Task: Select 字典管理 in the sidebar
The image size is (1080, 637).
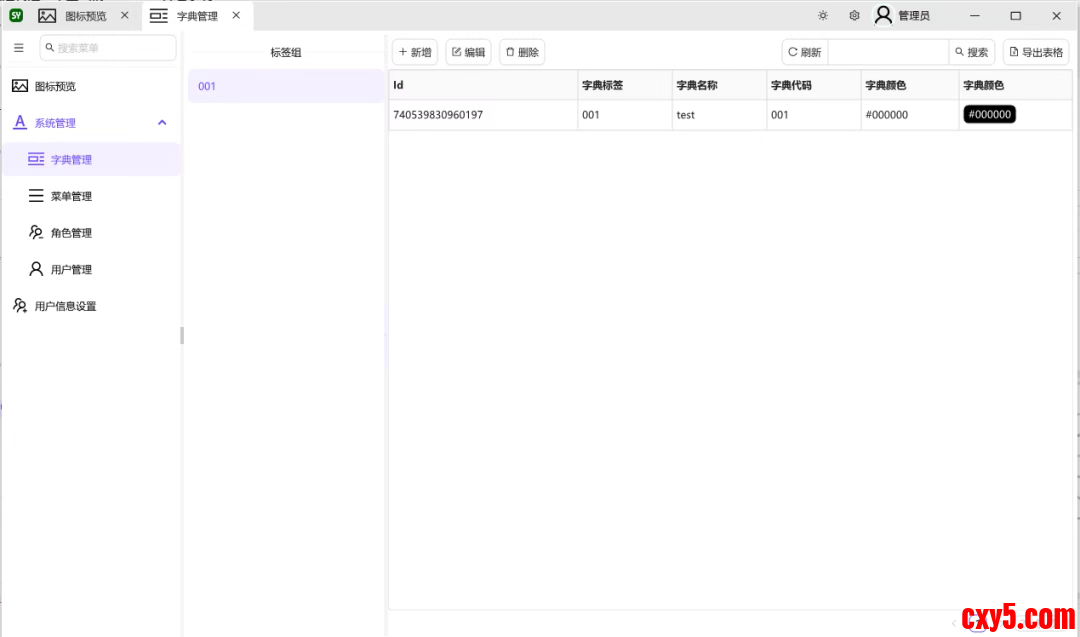Action: pos(71,160)
